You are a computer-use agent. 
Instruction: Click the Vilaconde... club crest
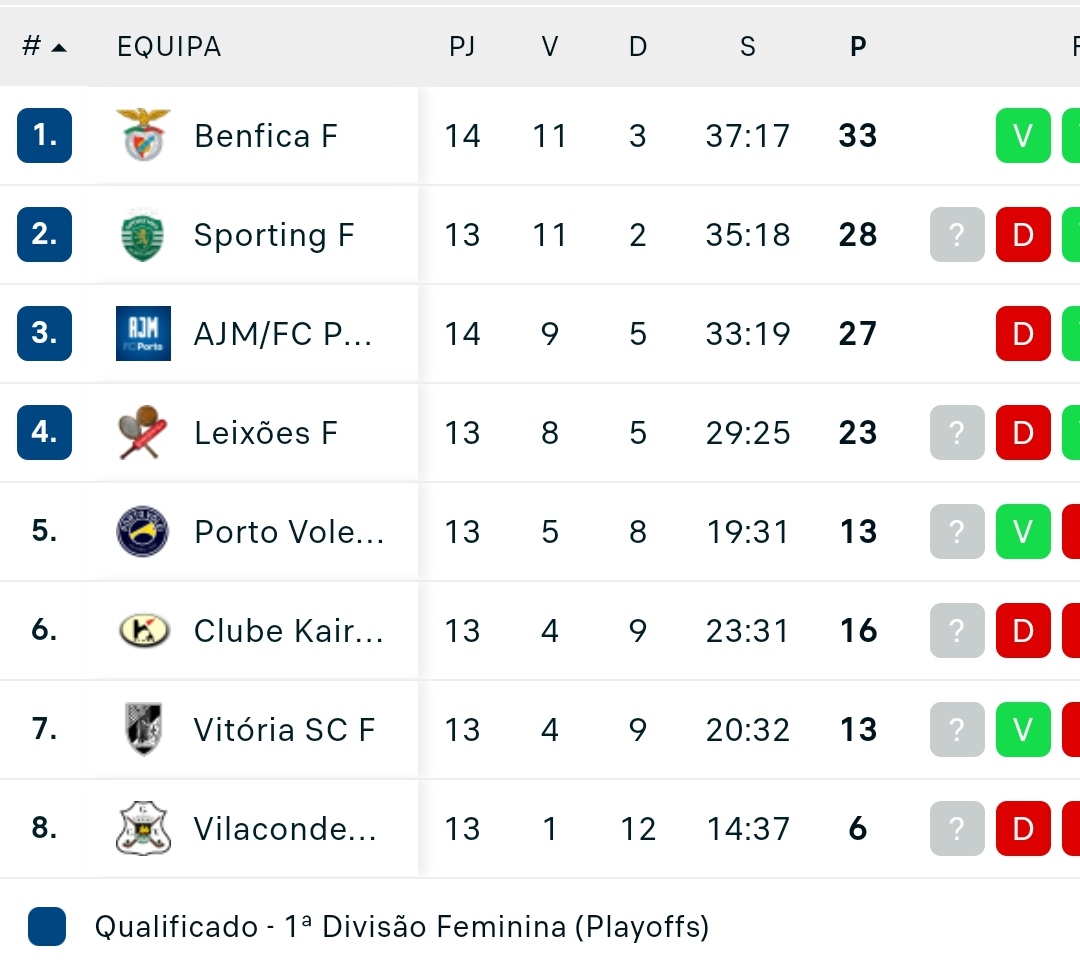pyautogui.click(x=143, y=828)
